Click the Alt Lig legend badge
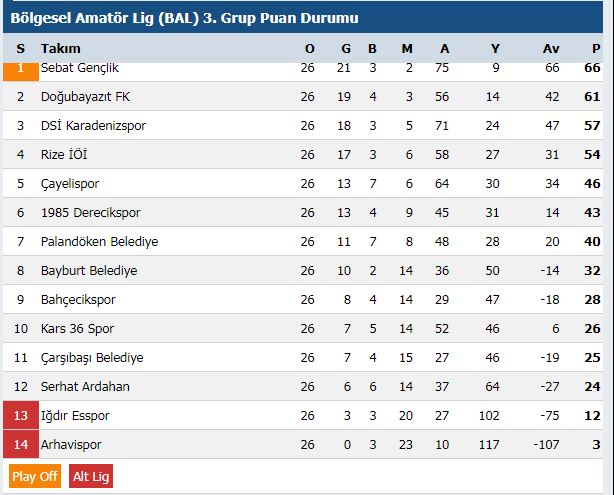This screenshot has width=614, height=495. click(91, 476)
